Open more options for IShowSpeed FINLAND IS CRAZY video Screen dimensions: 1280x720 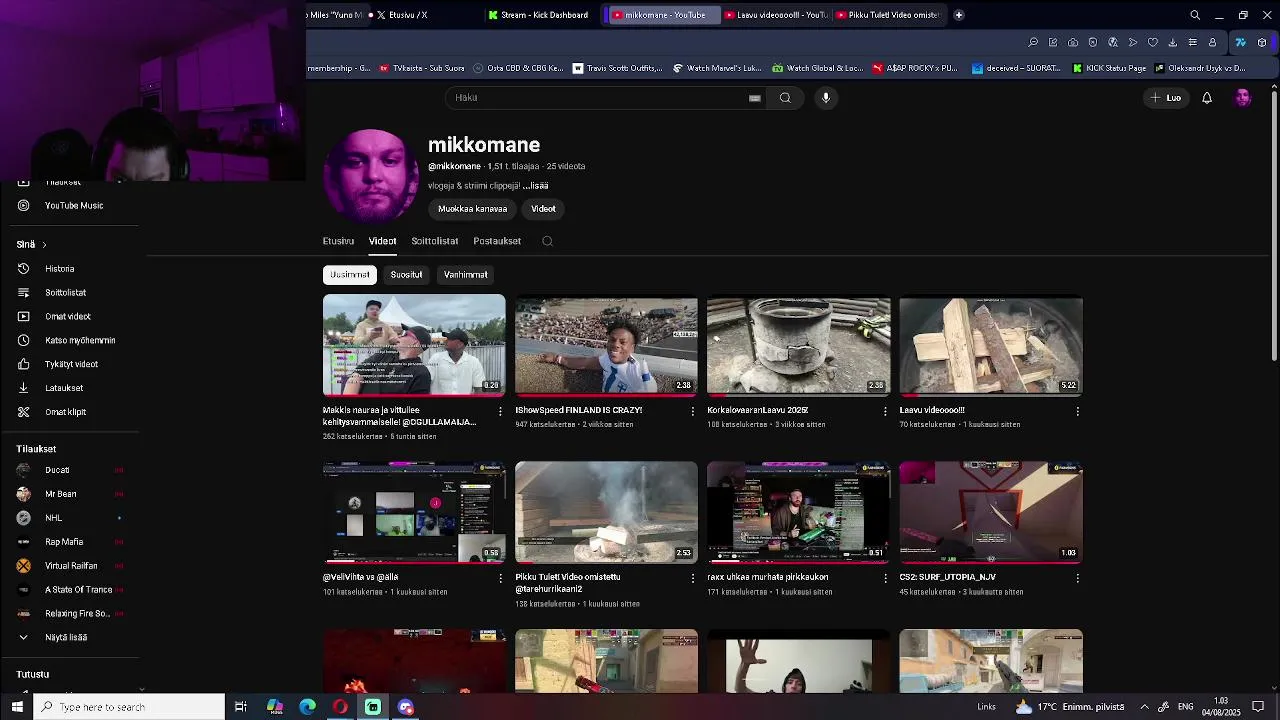(x=693, y=411)
